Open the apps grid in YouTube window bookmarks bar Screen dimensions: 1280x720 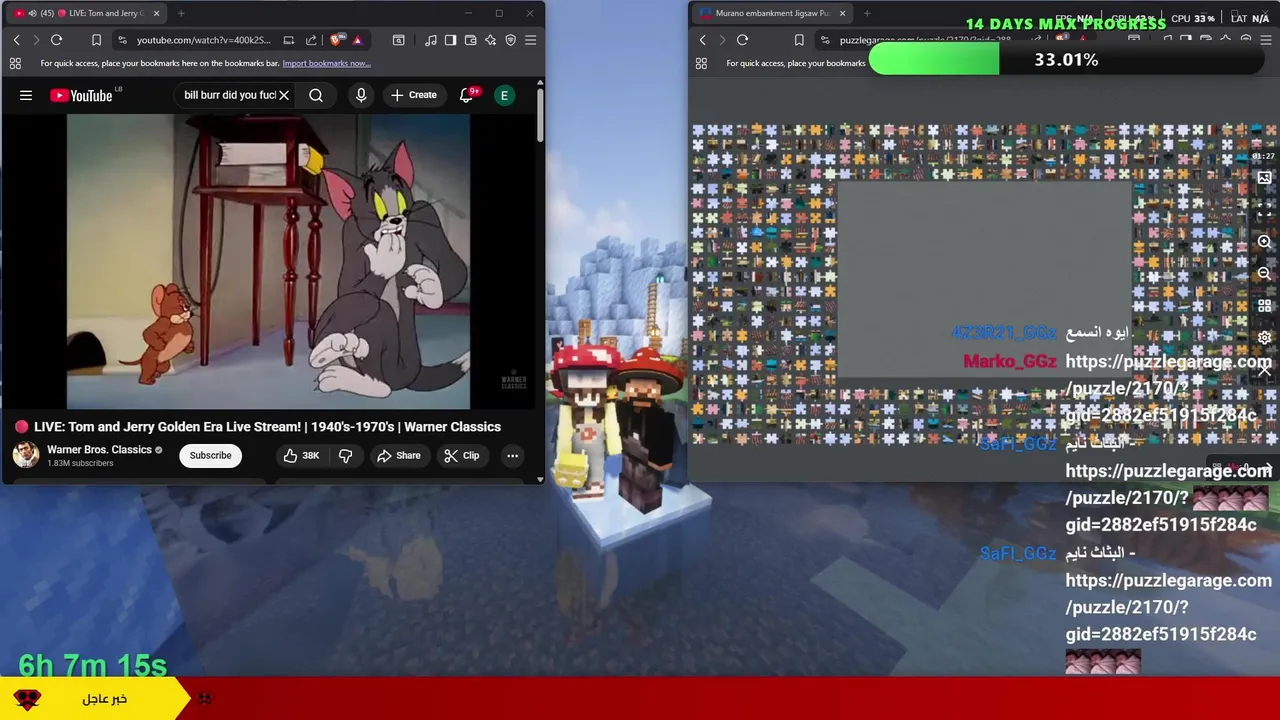(15, 63)
